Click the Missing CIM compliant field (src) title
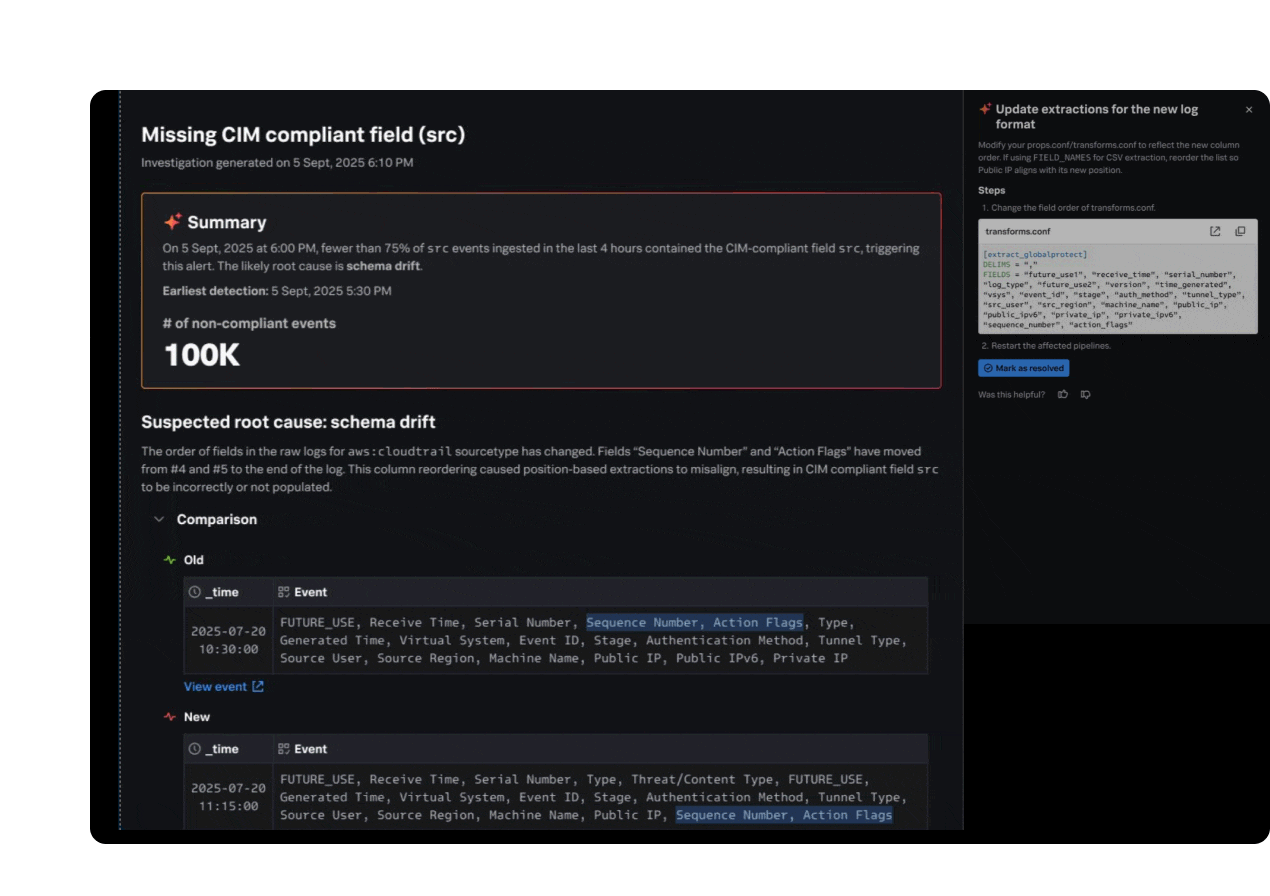Image resolution: width=1270 pixels, height=896 pixels. pos(303,134)
